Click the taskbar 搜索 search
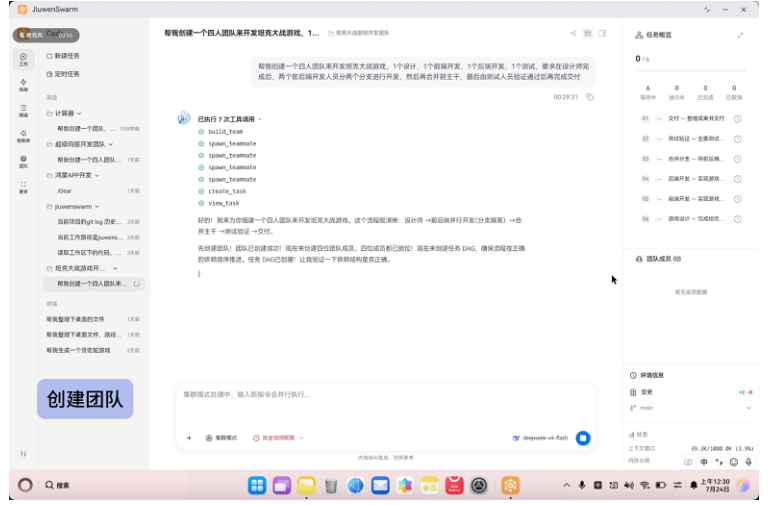The width and height of the screenshot is (775, 505). pyautogui.click(x=57, y=485)
